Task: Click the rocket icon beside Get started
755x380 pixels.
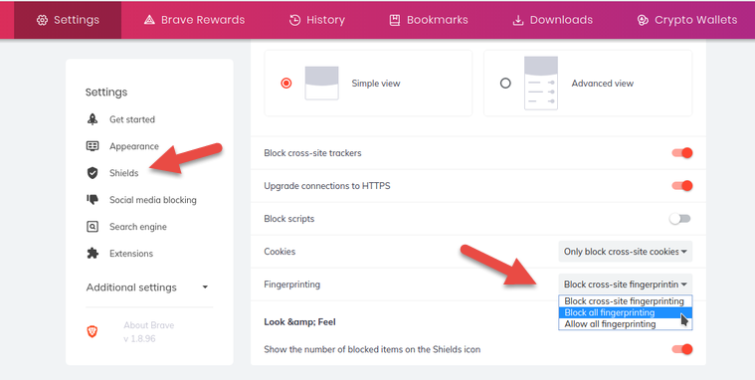Action: pyautogui.click(x=92, y=119)
